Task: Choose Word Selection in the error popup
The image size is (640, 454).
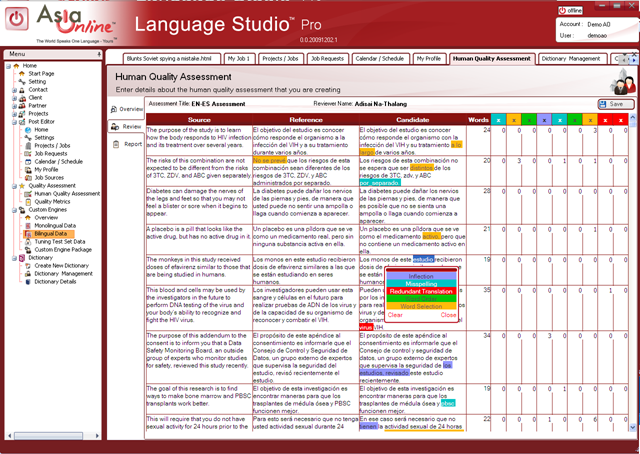Action: [421, 306]
